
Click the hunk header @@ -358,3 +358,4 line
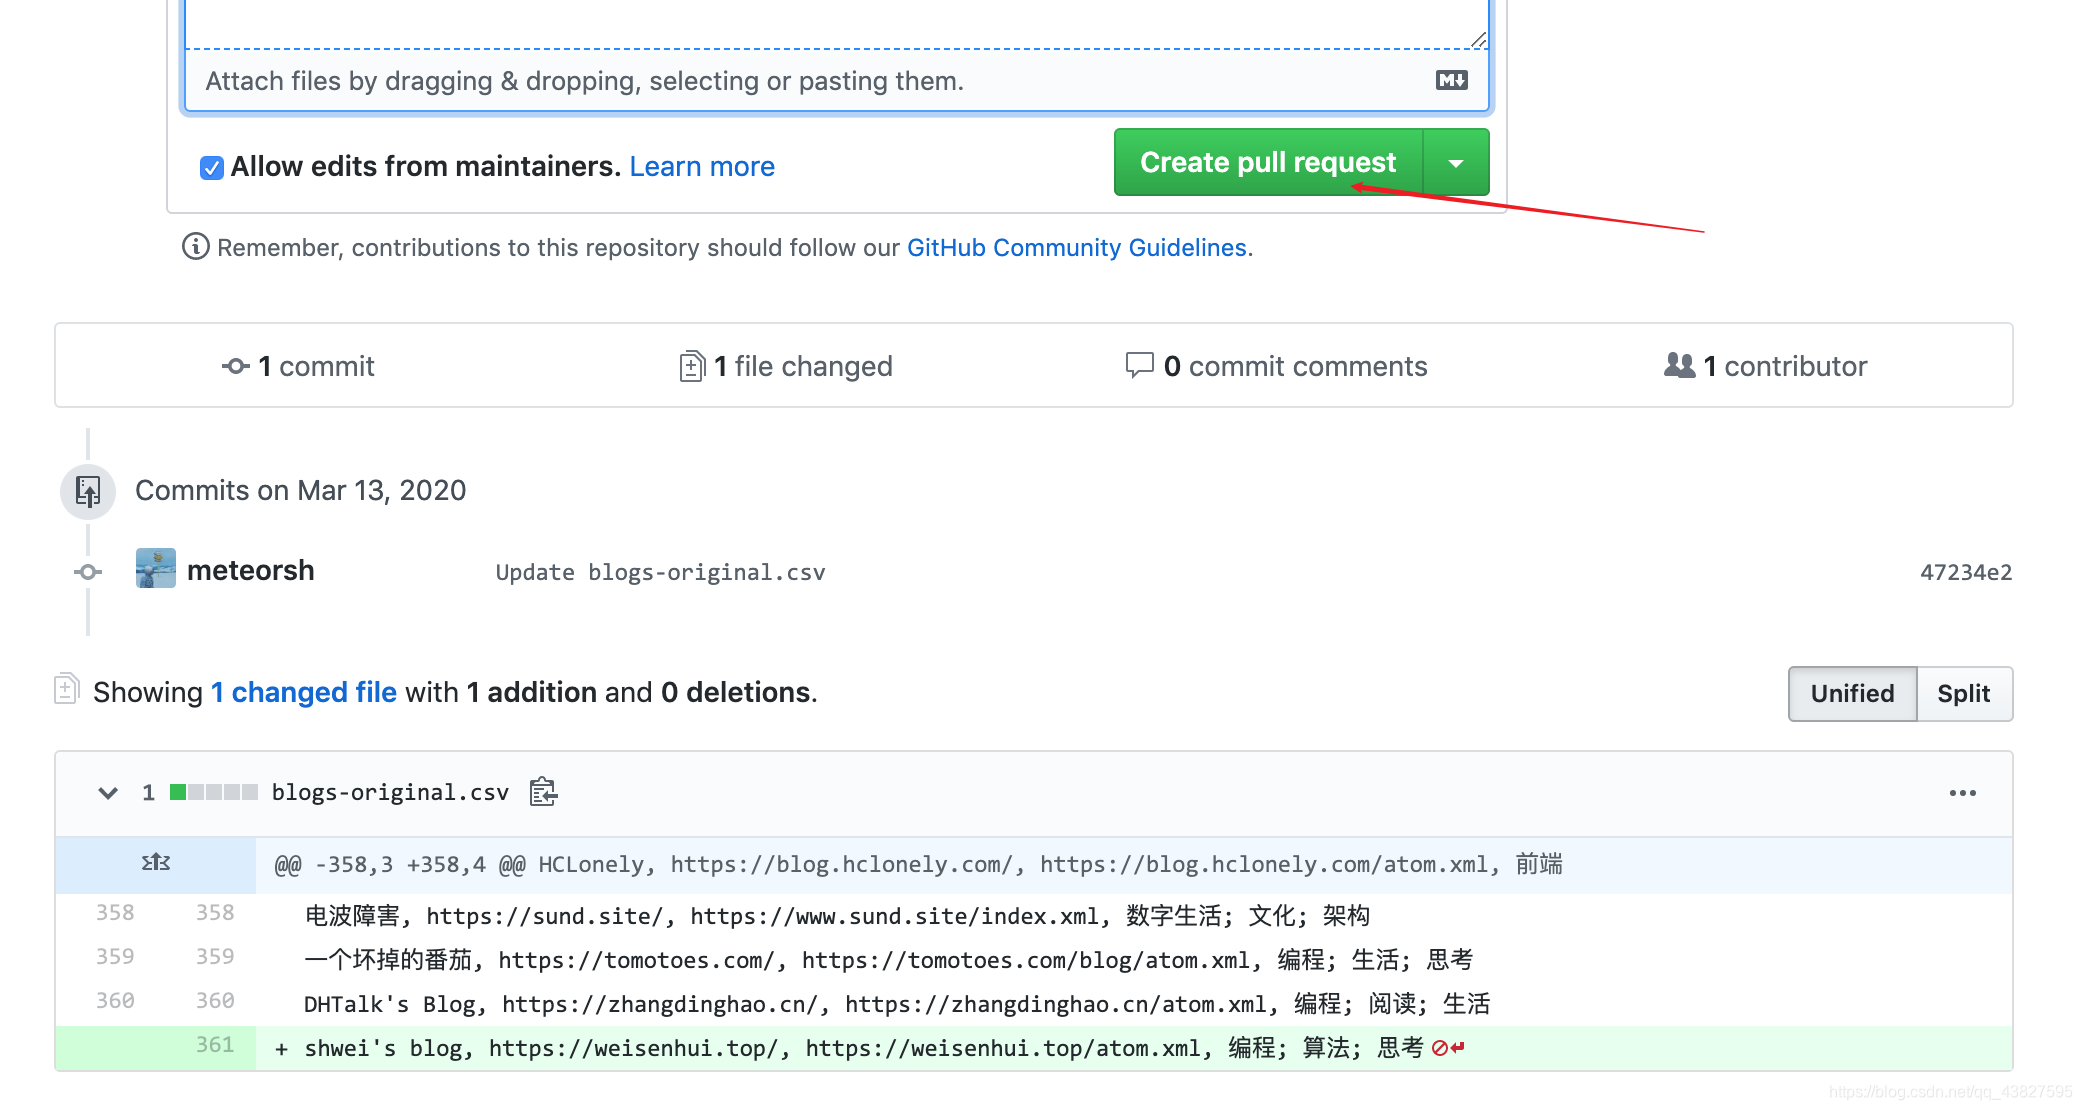(x=1134, y=865)
